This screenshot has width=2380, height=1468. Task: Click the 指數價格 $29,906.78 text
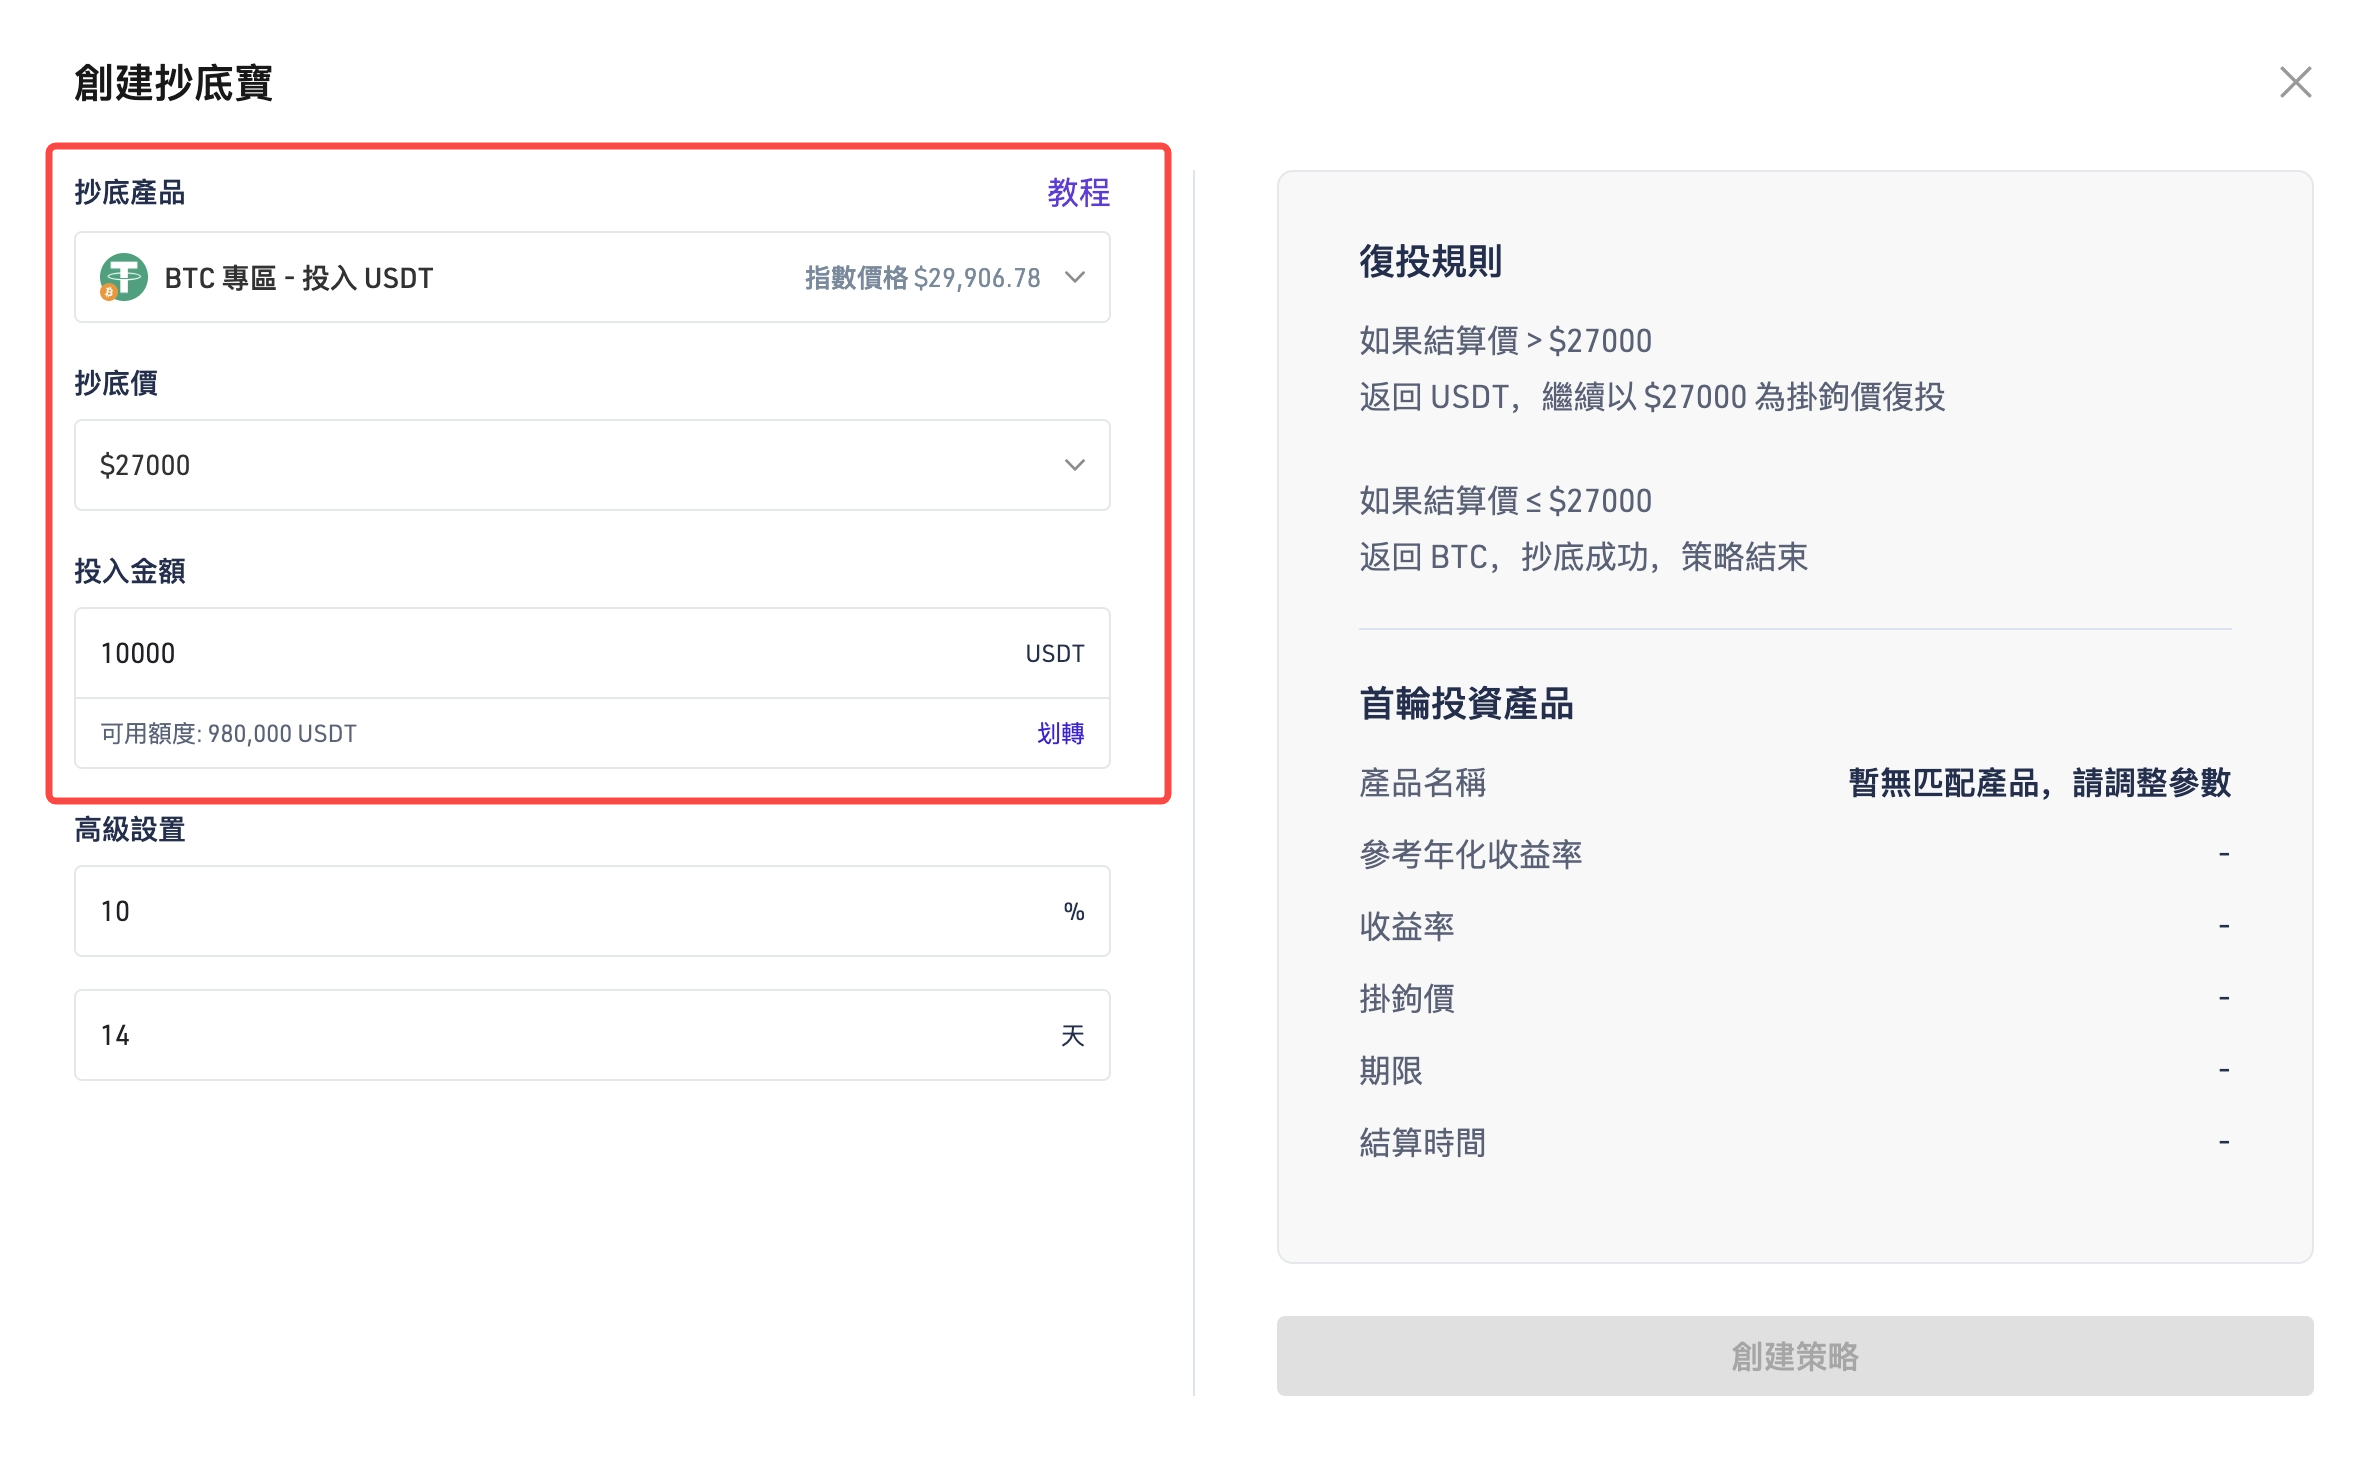point(922,277)
